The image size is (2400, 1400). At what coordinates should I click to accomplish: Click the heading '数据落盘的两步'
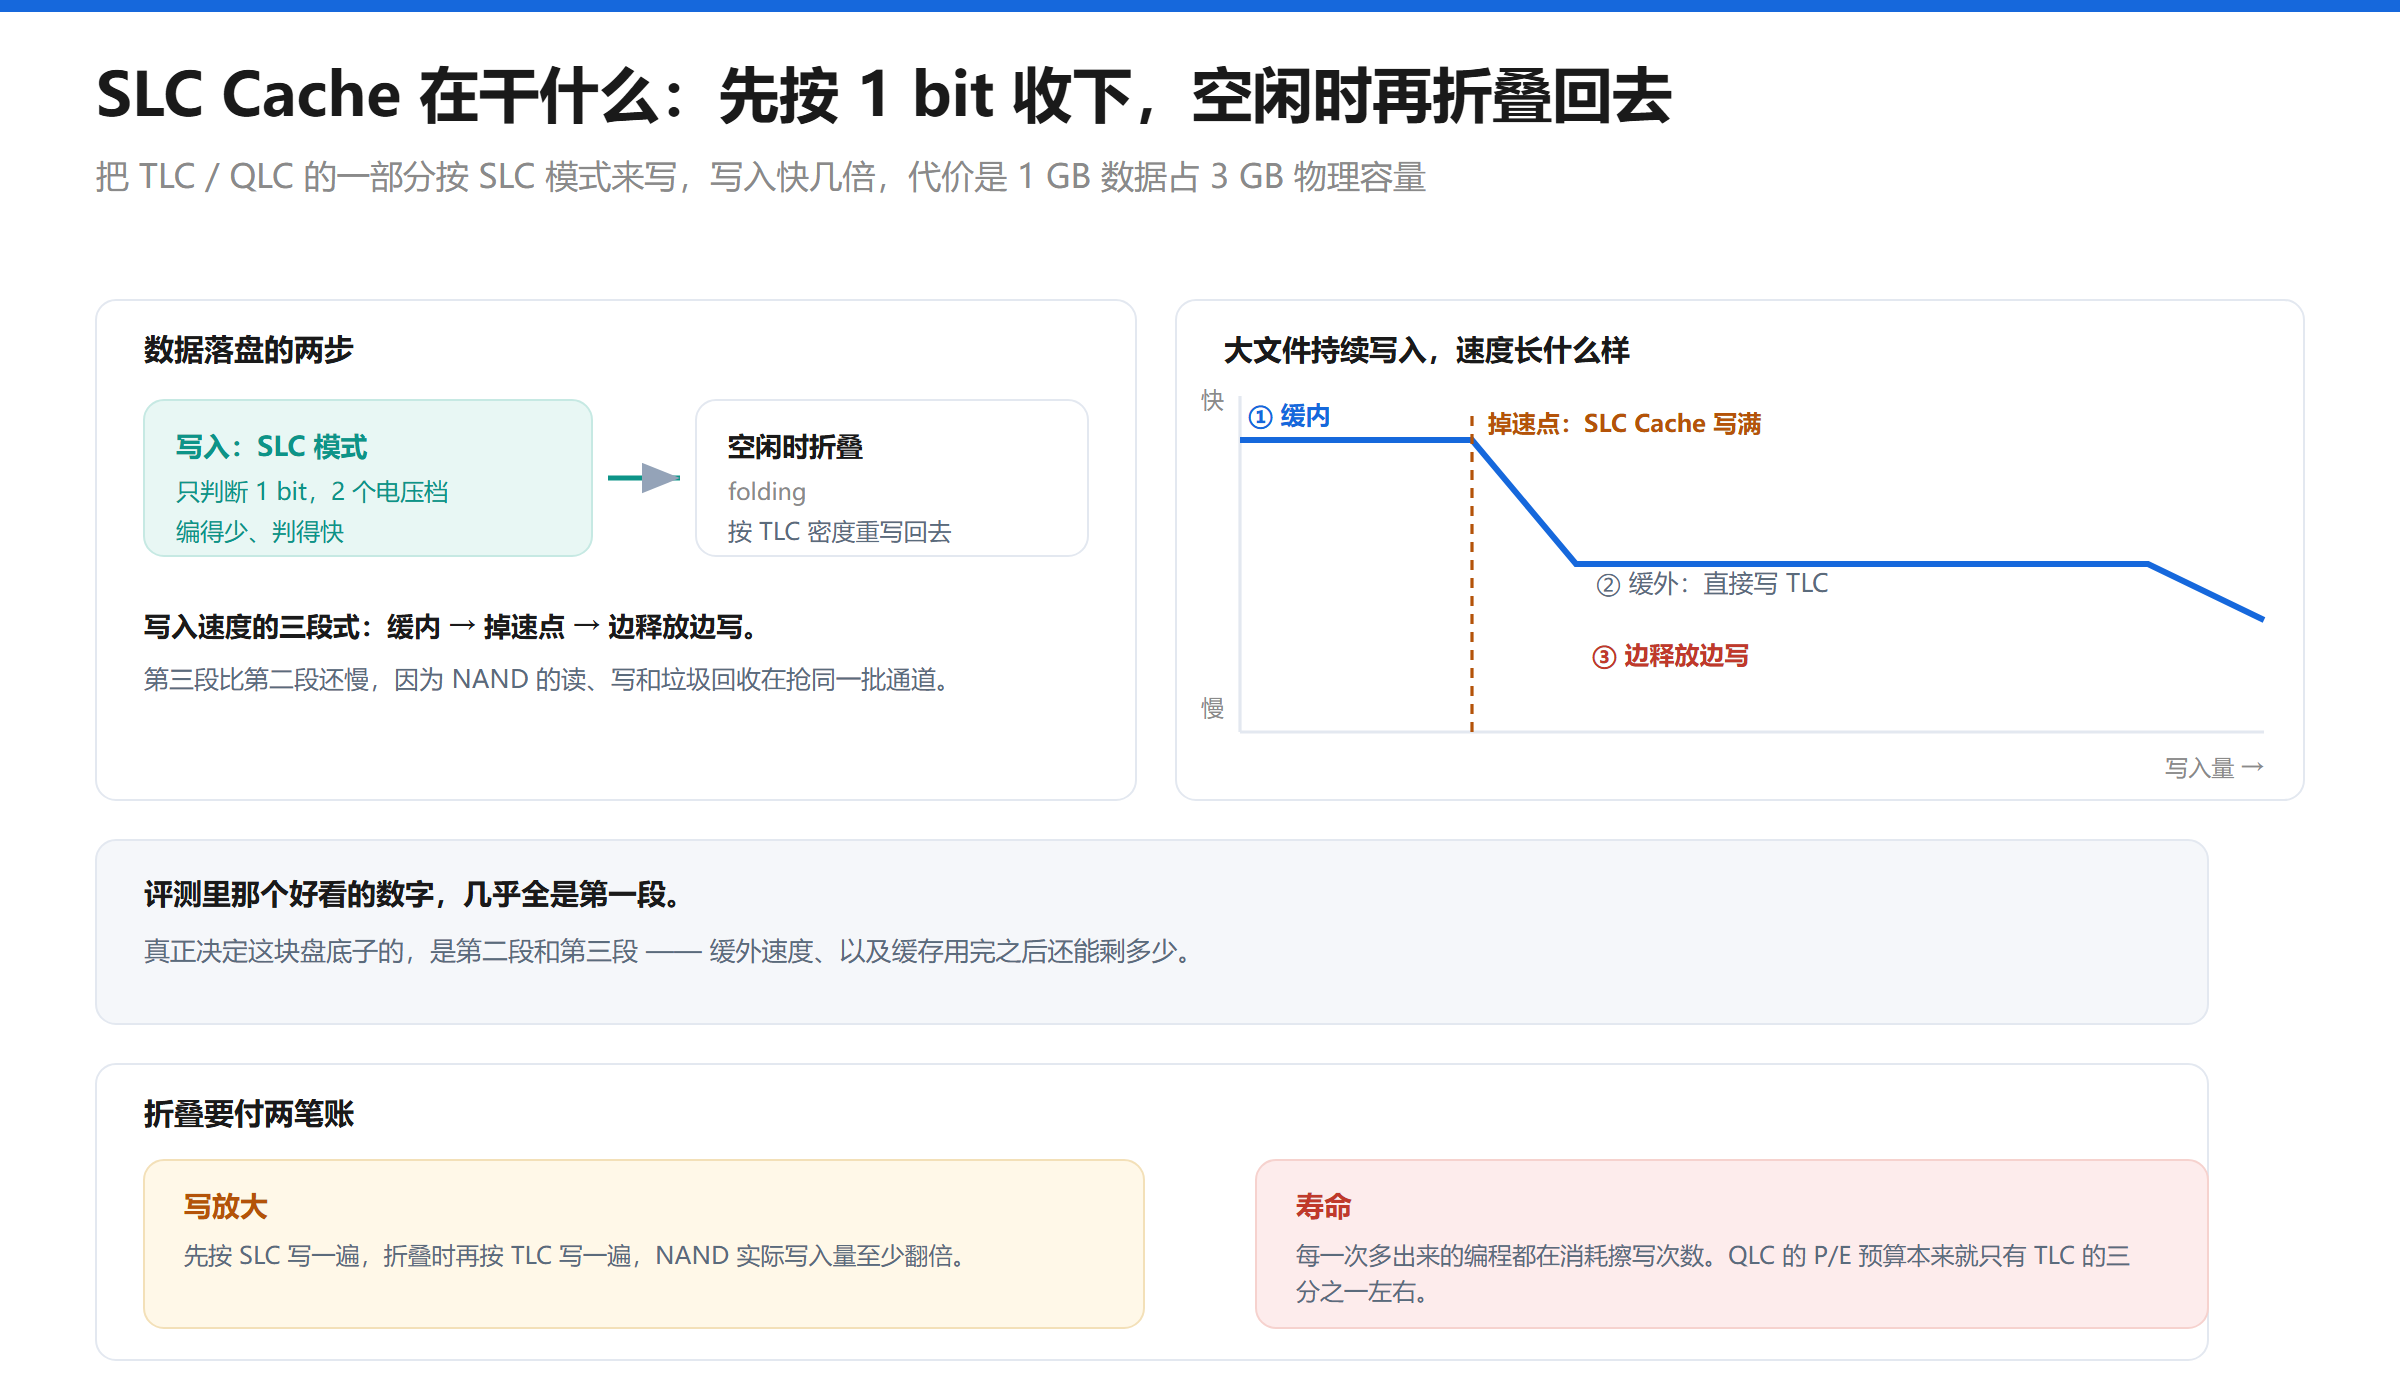[248, 350]
